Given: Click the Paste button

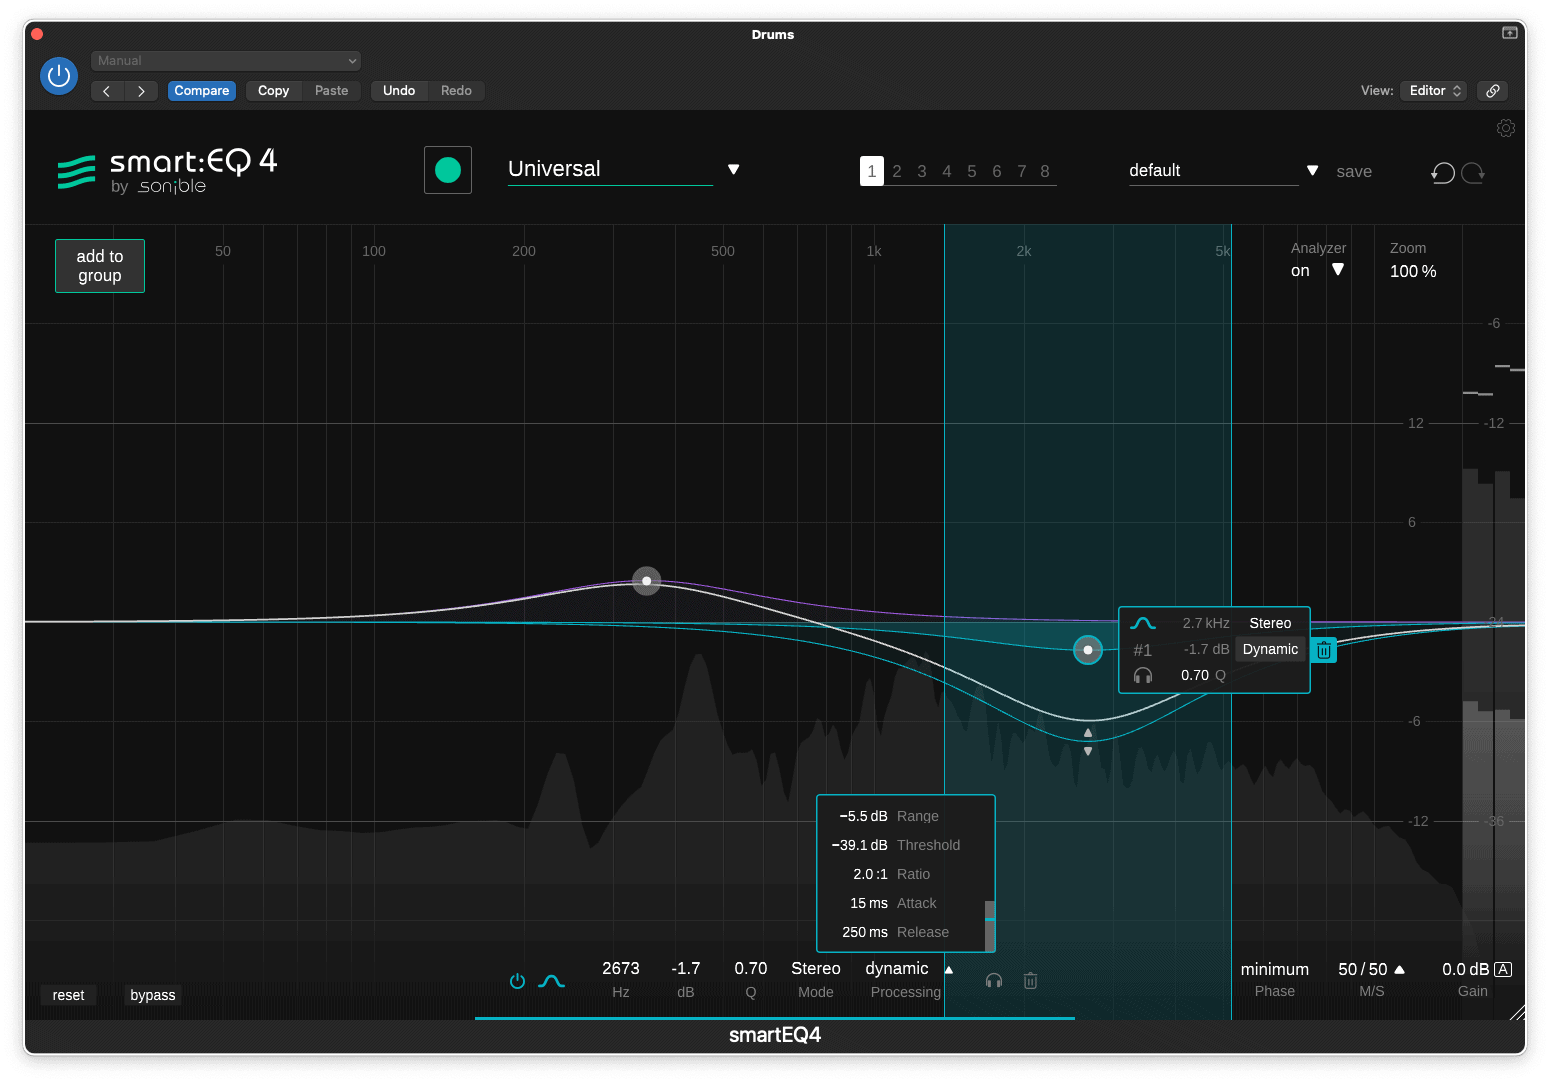Looking at the screenshot, I should (331, 91).
